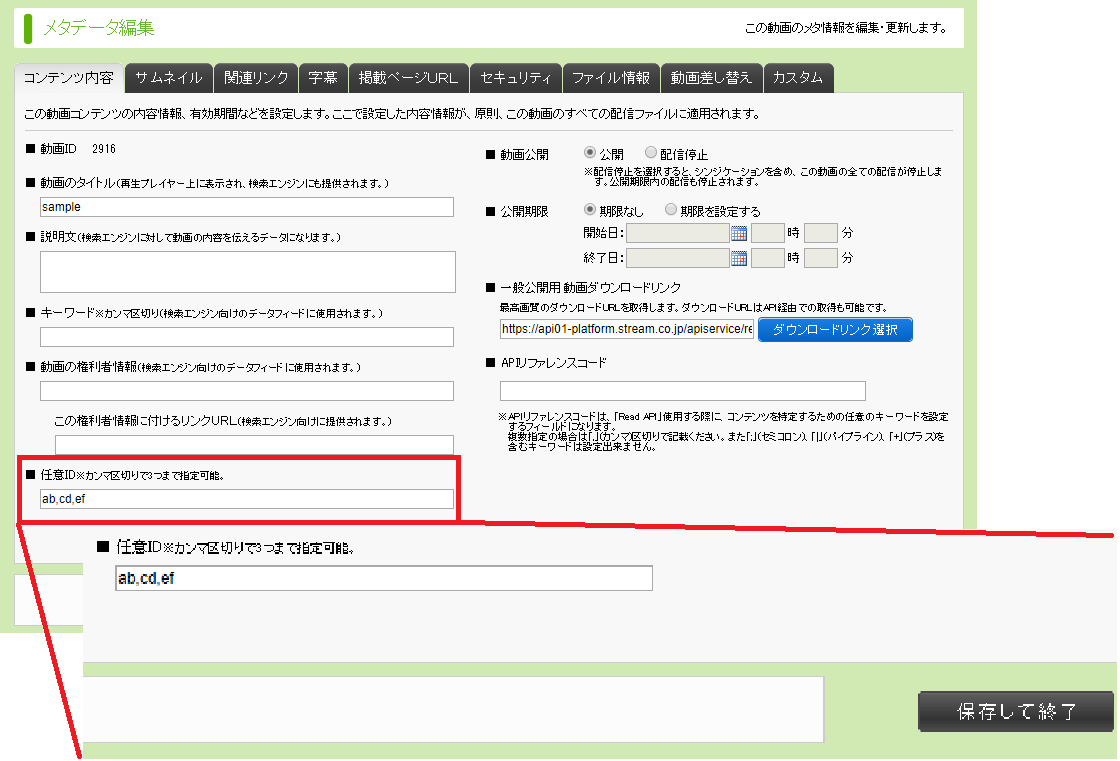The width and height of the screenshot is (1120, 761).
Task: Click the 開始日 date field
Action: click(678, 233)
